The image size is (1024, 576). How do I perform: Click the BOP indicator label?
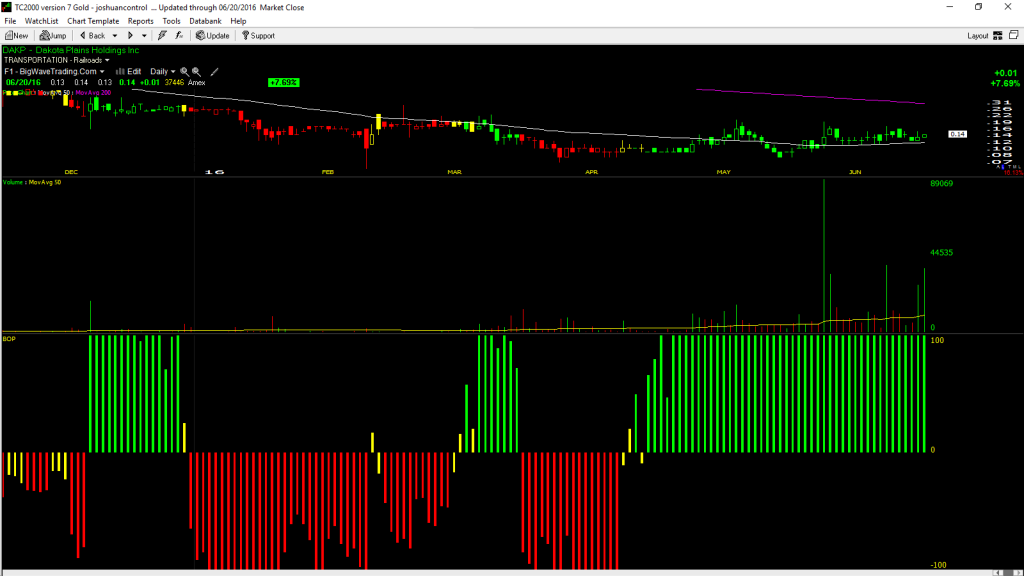coord(9,339)
